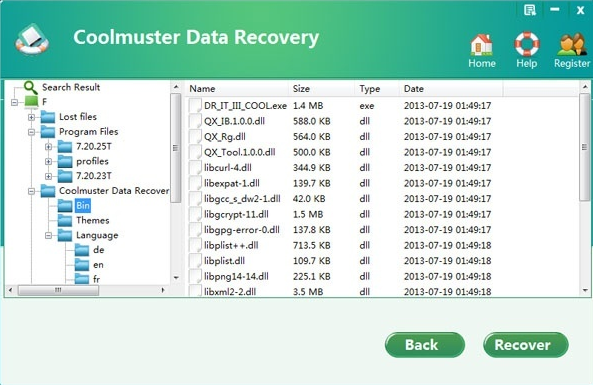Select the Bin tree label

click(x=83, y=206)
